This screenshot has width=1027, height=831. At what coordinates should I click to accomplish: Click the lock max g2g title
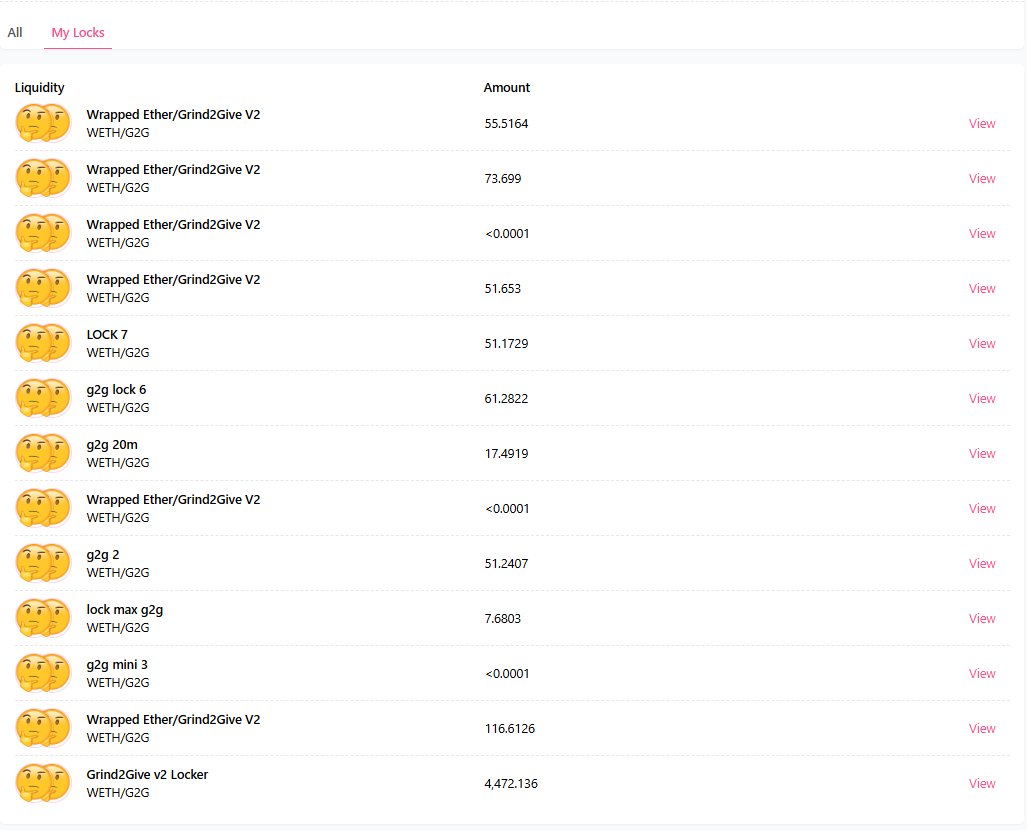(x=124, y=610)
